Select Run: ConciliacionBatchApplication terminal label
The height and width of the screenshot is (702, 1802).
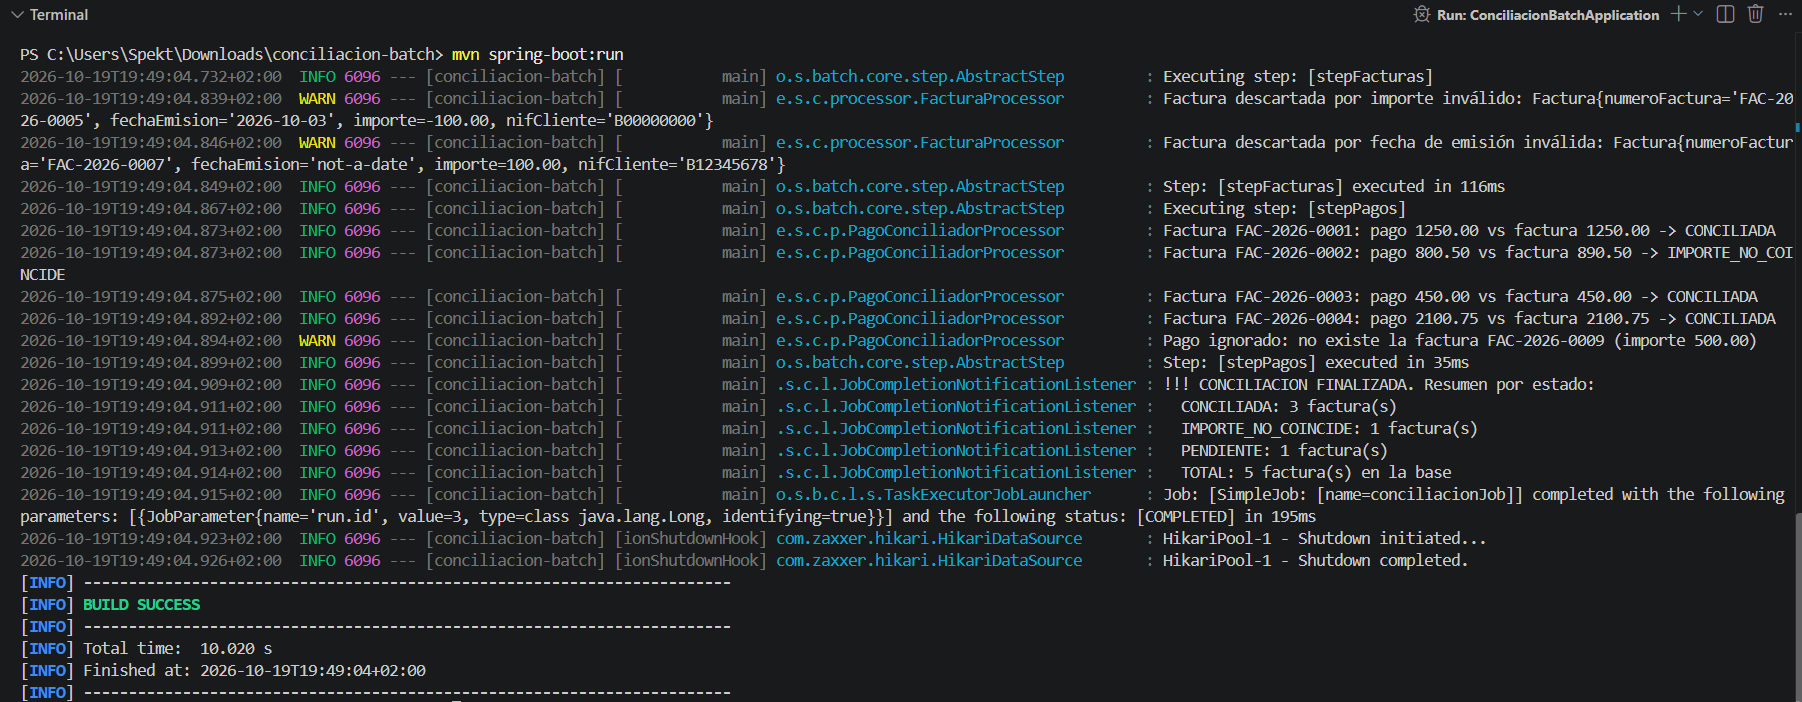[x=1548, y=15]
